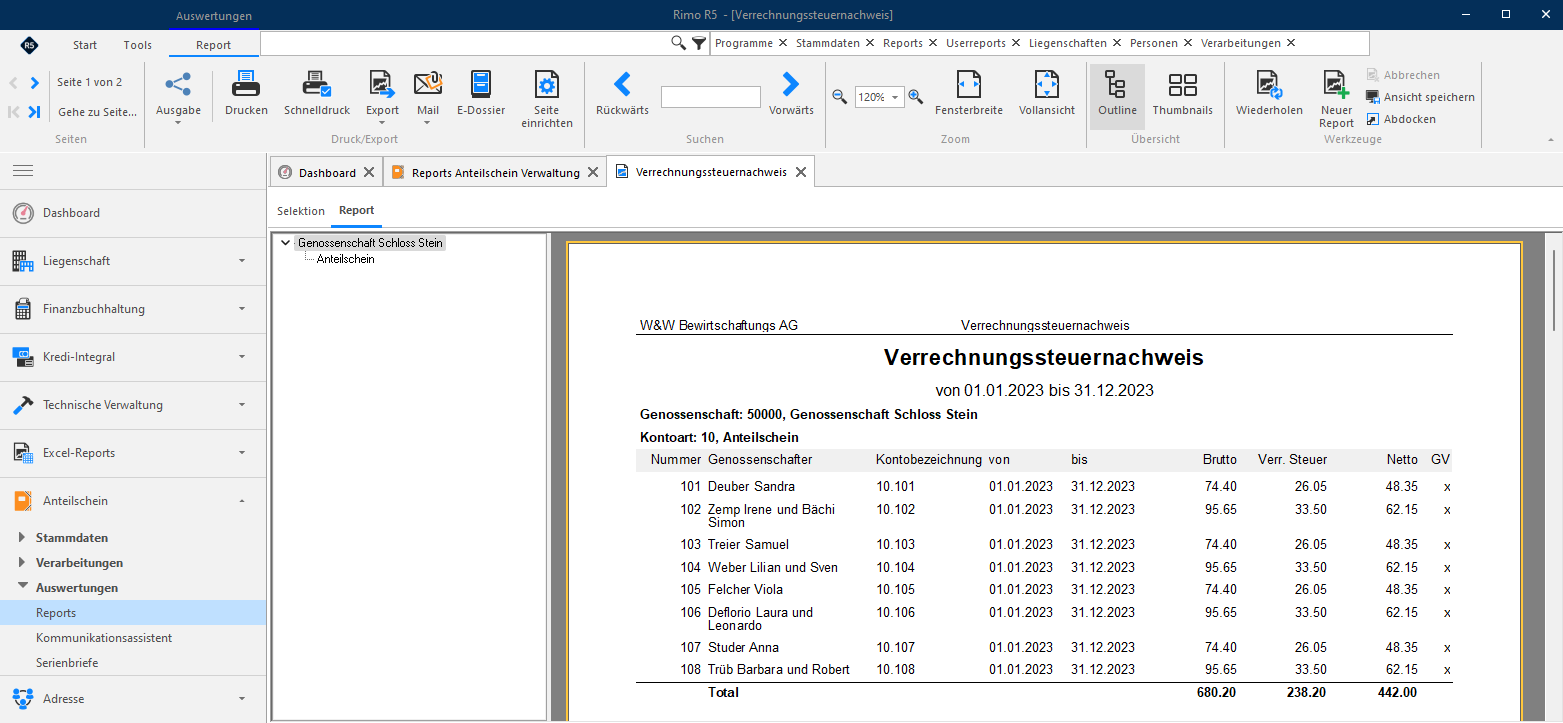
Task: Open Kommunikationsassistent in the sidebar
Action: point(104,638)
